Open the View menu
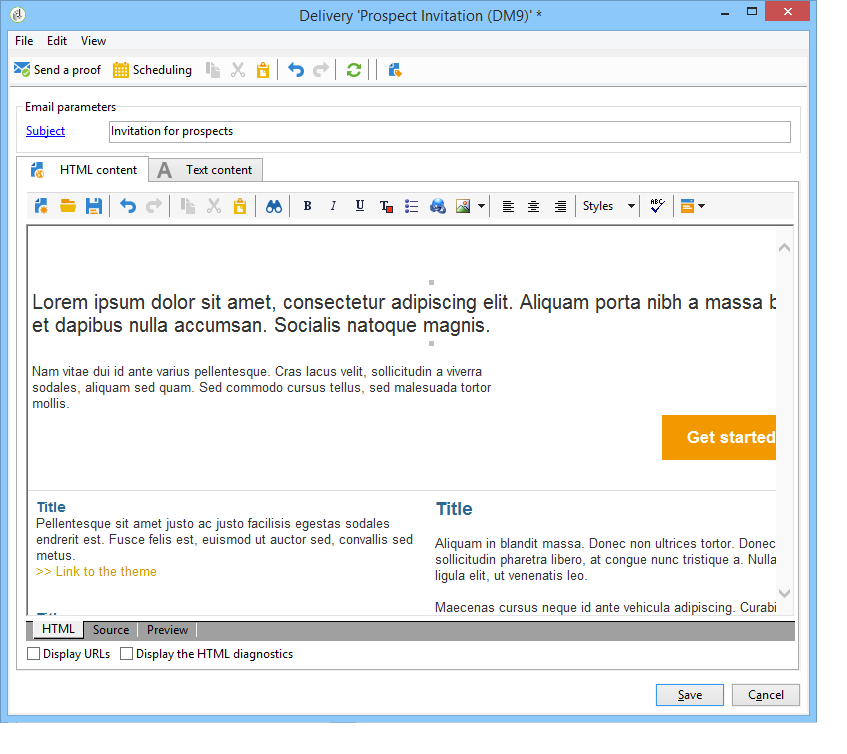Viewport: 847px width, 754px height. pyautogui.click(x=93, y=41)
